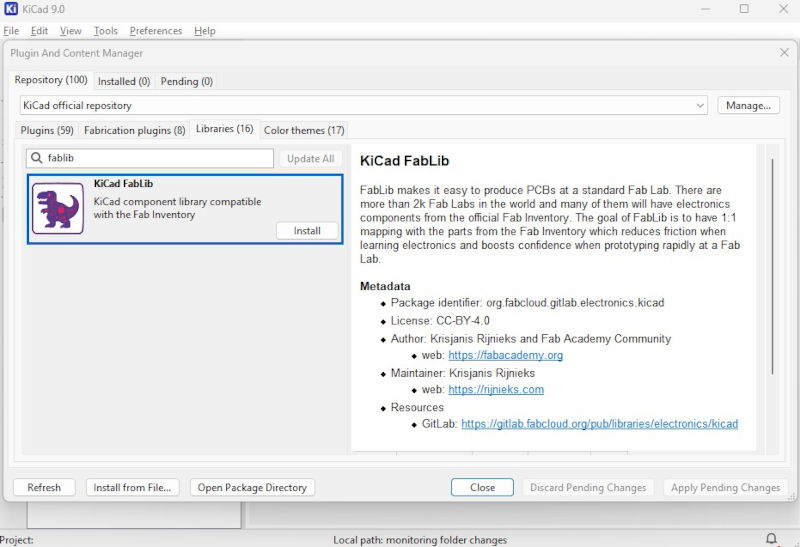Click the magnifier icon in search box

(37, 158)
